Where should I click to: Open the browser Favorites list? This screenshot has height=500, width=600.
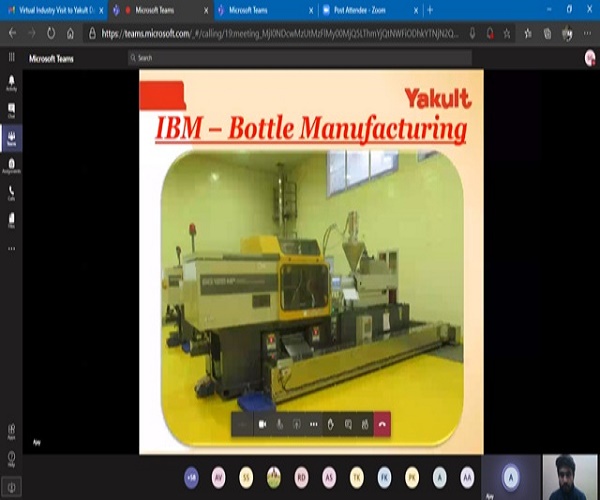[x=528, y=34]
